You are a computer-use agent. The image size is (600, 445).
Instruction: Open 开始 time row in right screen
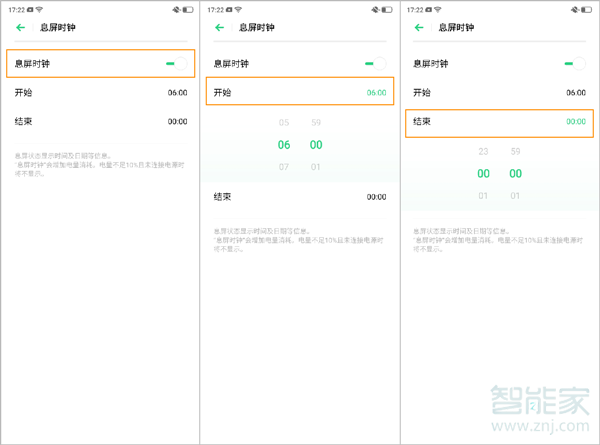pos(499,92)
